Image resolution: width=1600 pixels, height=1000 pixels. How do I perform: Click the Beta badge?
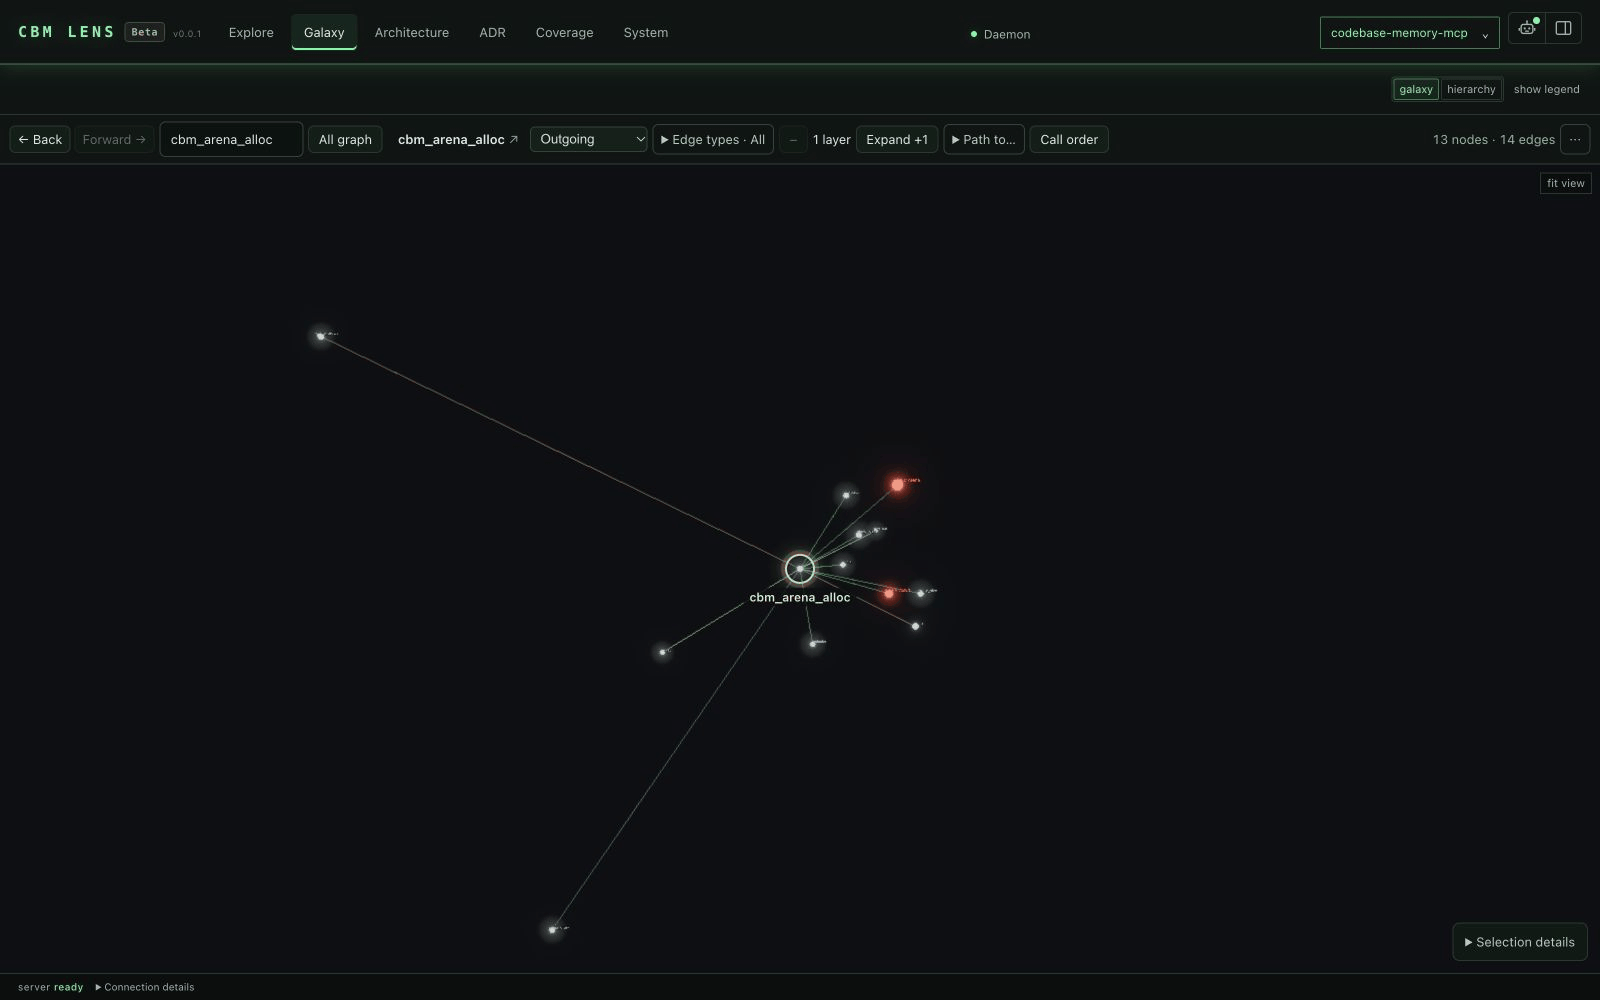(144, 32)
